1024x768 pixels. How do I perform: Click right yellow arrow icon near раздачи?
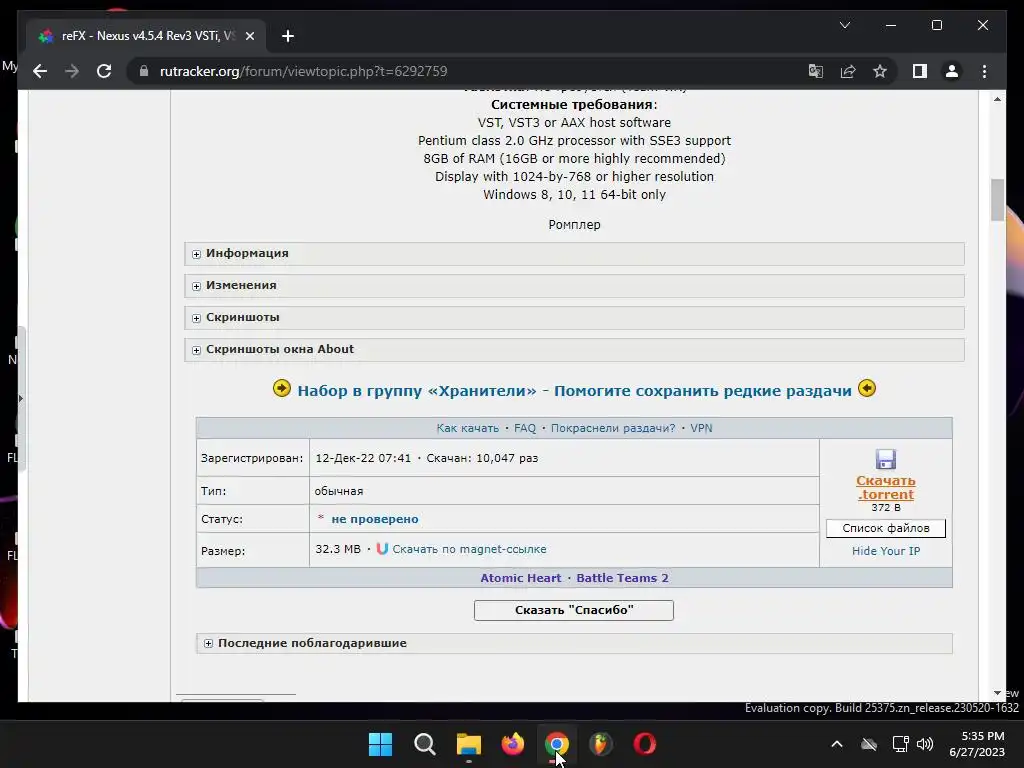pyautogui.click(x=867, y=389)
